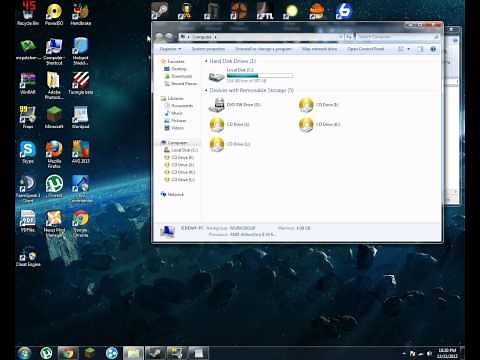Open uTorrent from the taskbar
This screenshot has width=480, height=360.
46,353
